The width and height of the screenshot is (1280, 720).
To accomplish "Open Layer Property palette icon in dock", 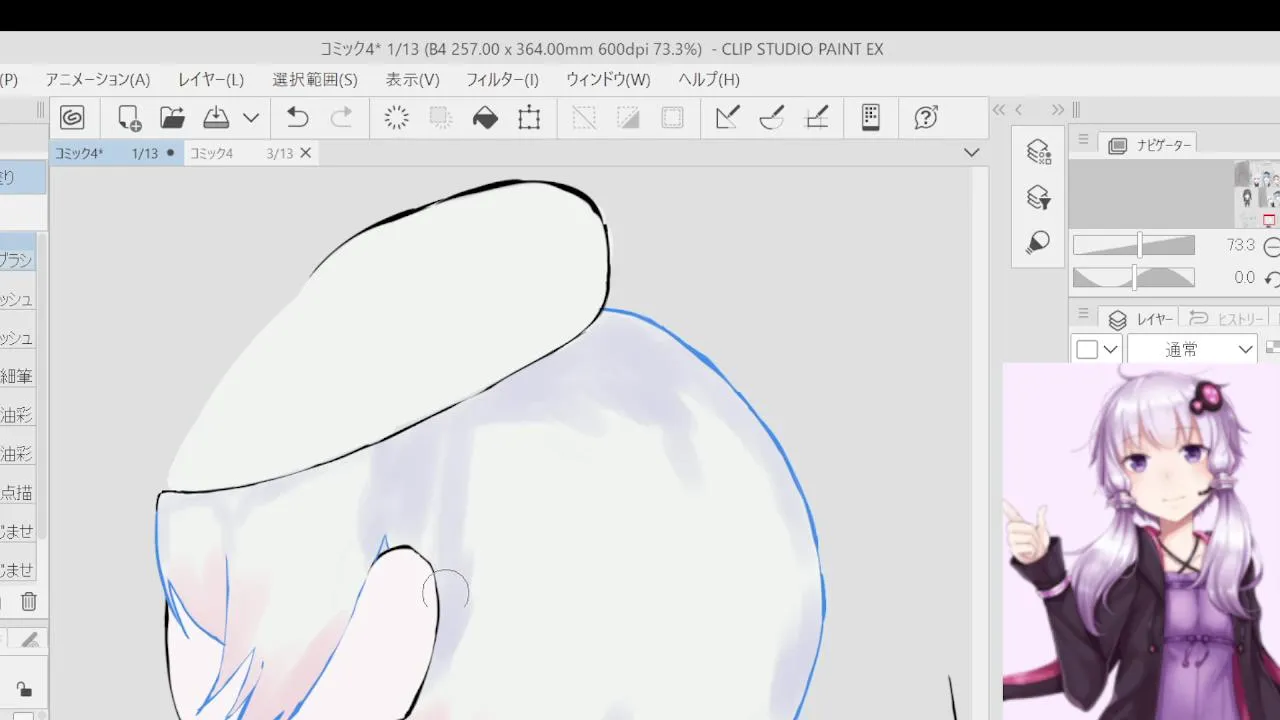I will [1039, 152].
